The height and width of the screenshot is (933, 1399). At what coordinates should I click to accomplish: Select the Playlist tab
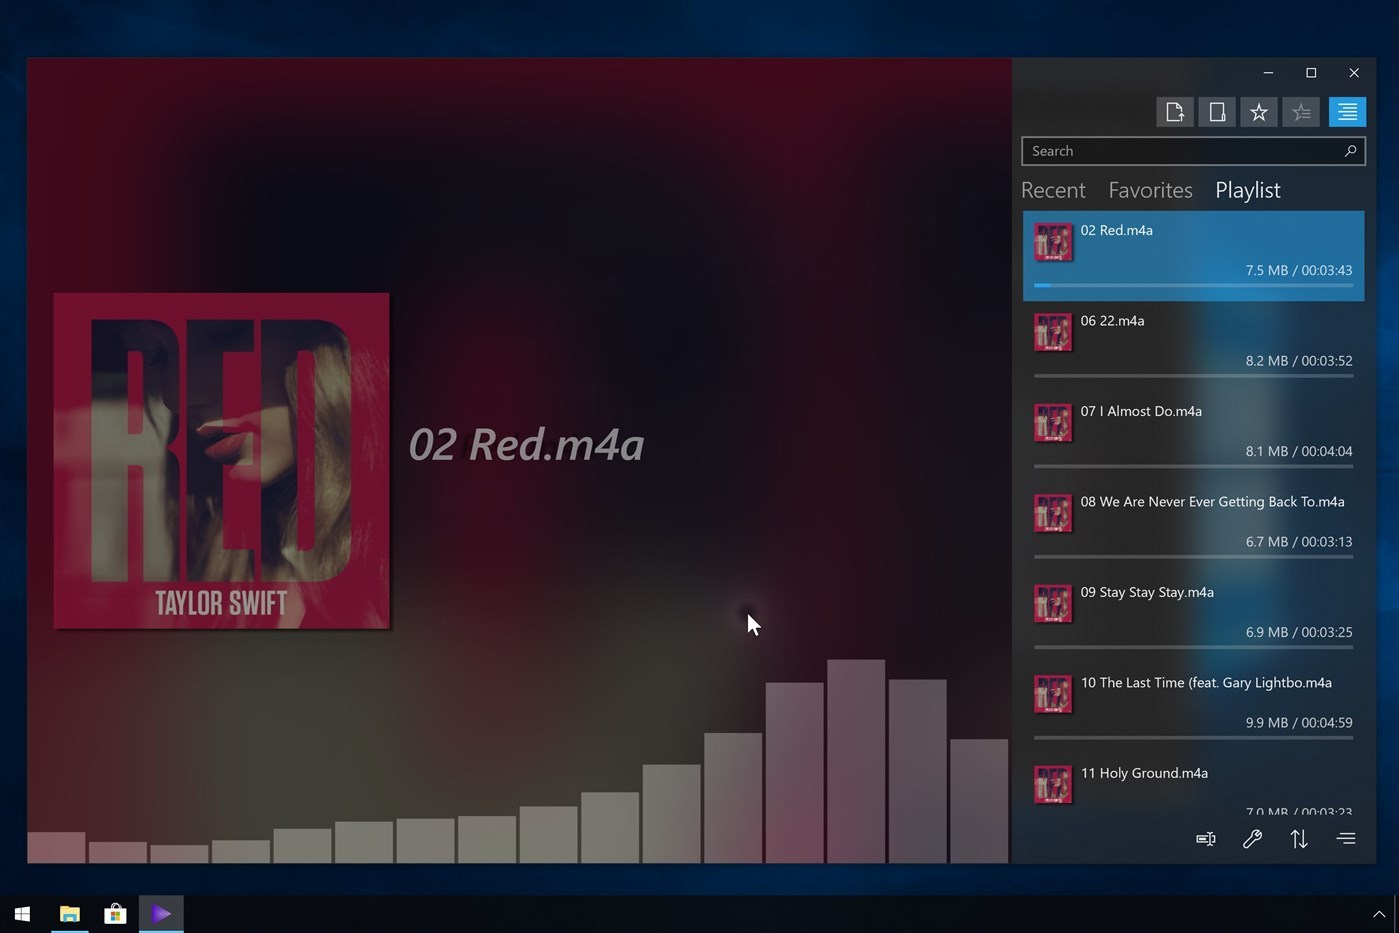(1247, 190)
